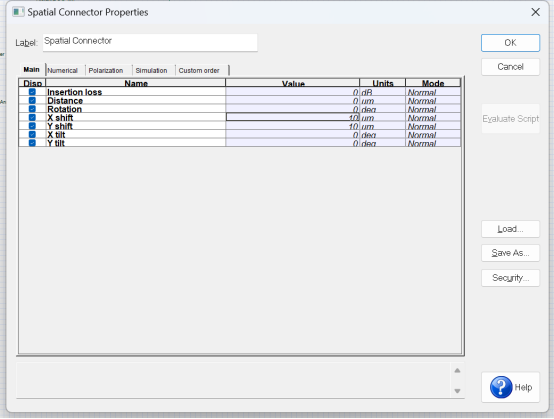Screen dimensions: 554x419
Task: Click the deg units cell for X tilt
Action: click(x=383, y=134)
